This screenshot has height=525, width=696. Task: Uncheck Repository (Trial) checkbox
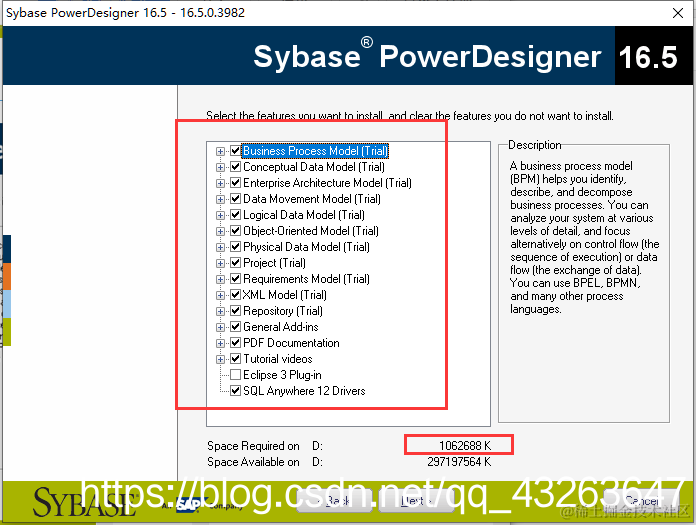(236, 310)
